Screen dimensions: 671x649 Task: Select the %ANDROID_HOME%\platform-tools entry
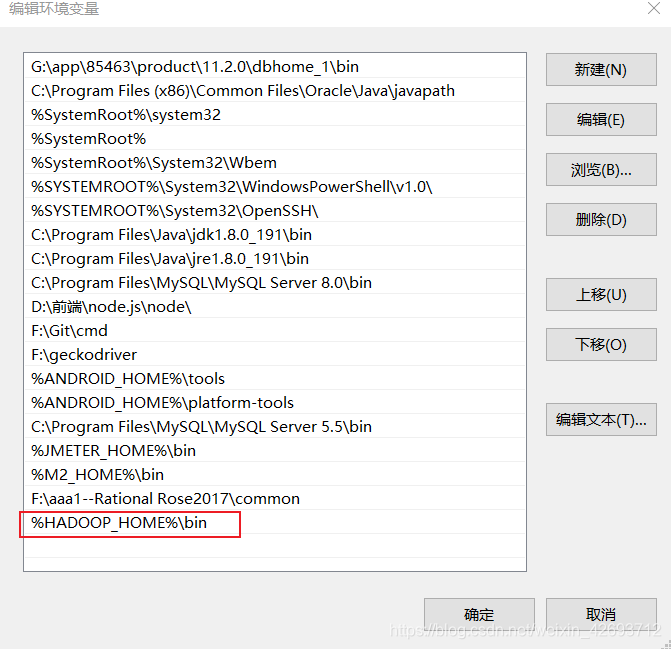click(275, 402)
